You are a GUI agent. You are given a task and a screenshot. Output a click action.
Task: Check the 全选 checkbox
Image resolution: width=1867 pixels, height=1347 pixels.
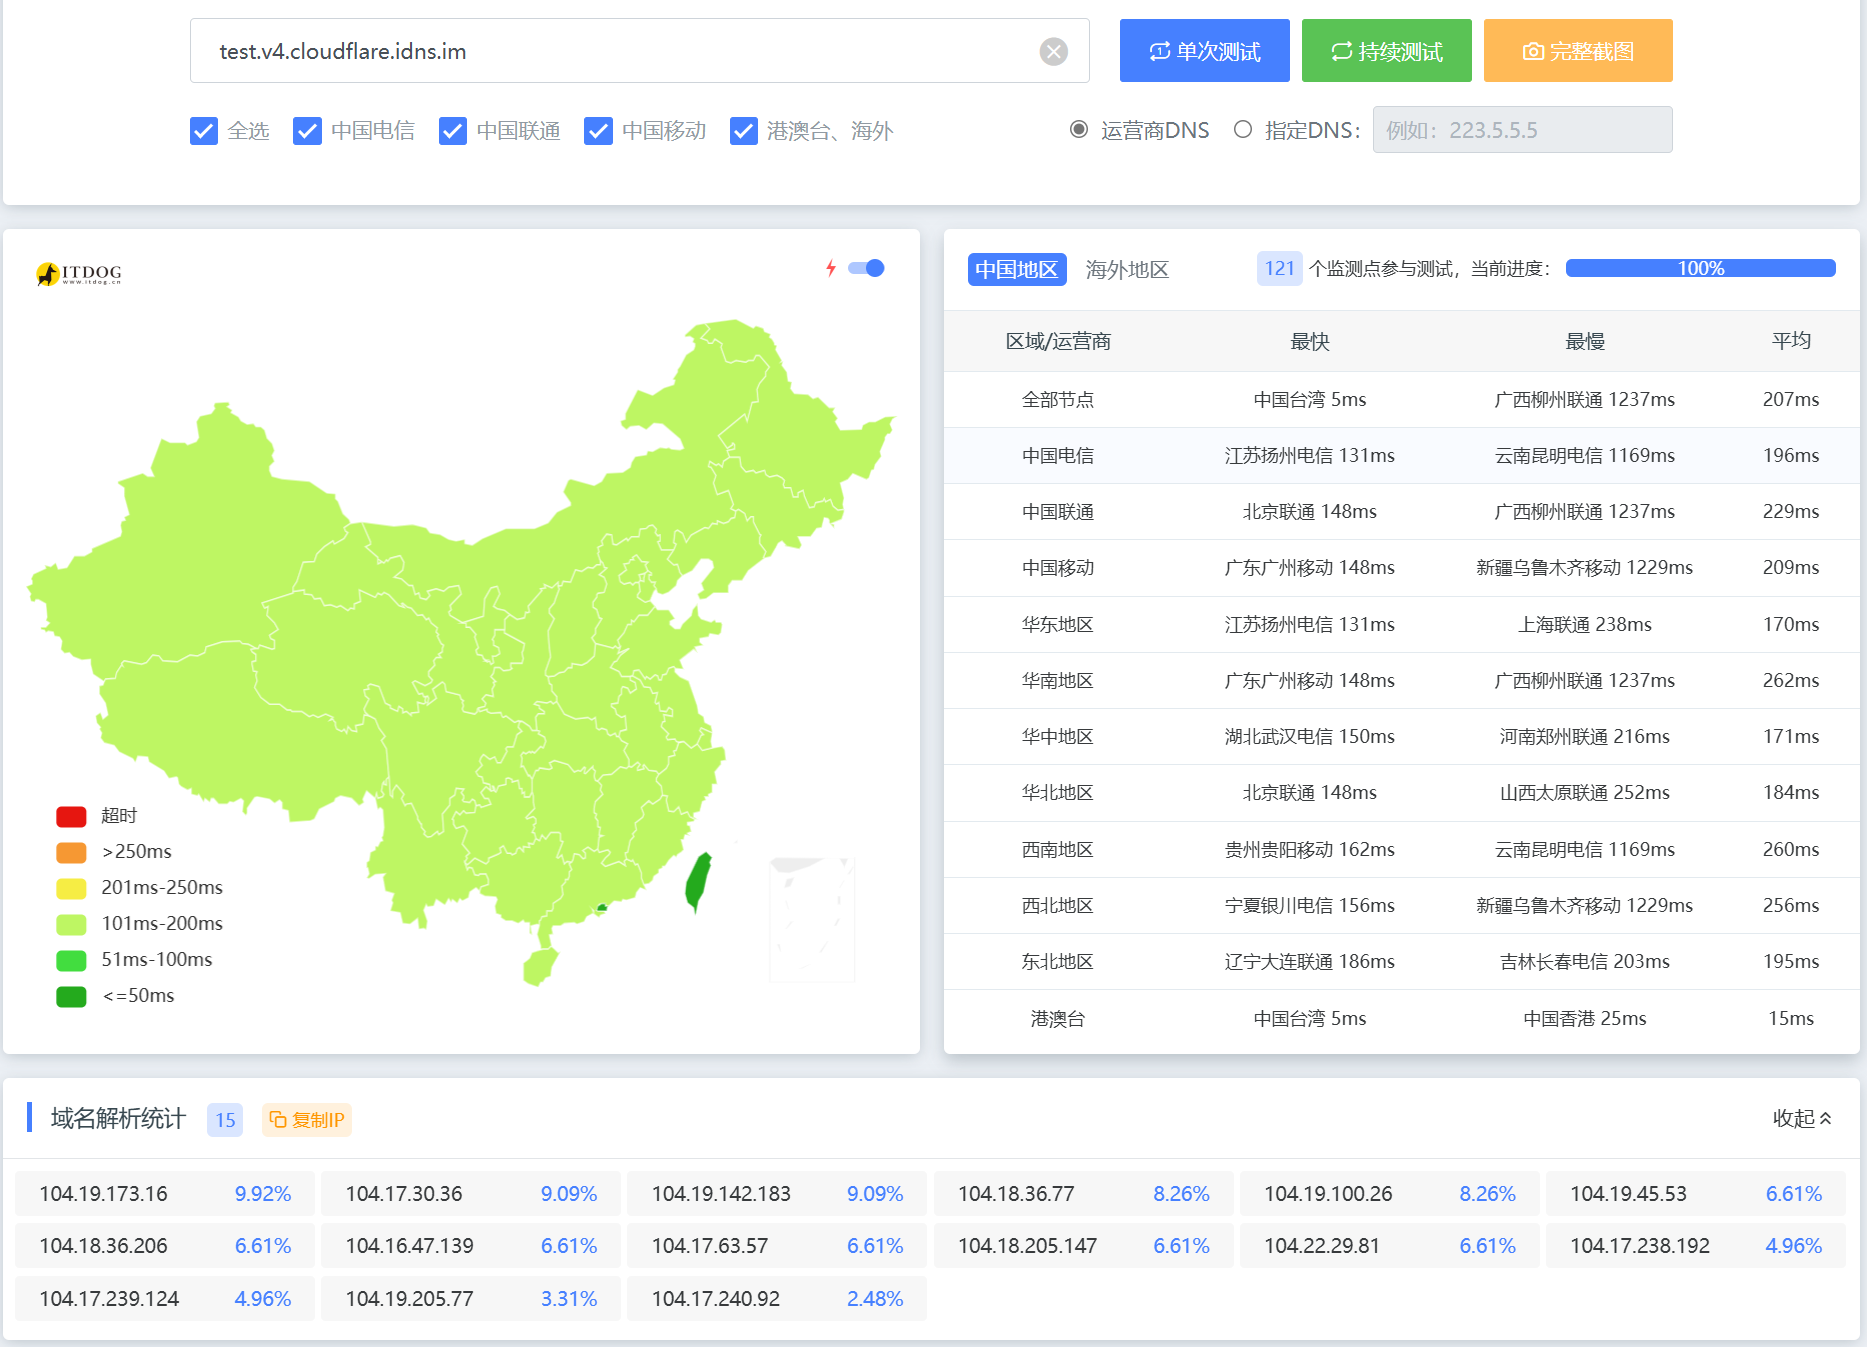[204, 131]
